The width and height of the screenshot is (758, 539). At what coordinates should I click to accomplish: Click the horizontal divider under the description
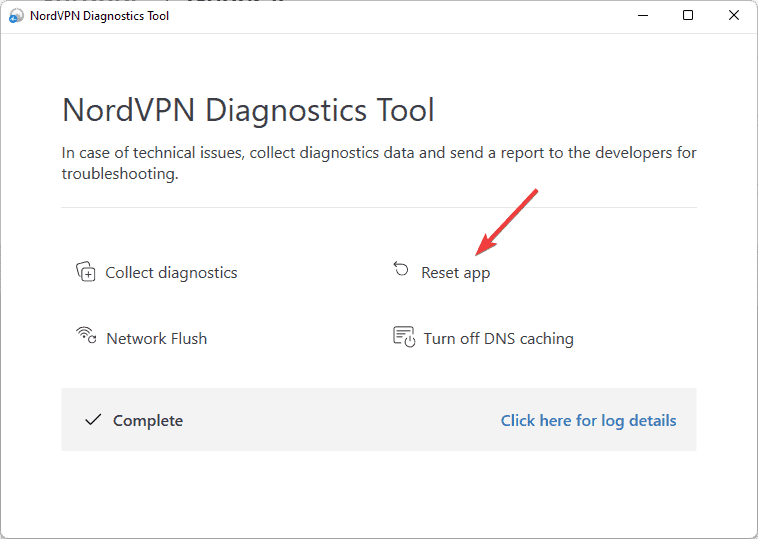click(x=378, y=208)
